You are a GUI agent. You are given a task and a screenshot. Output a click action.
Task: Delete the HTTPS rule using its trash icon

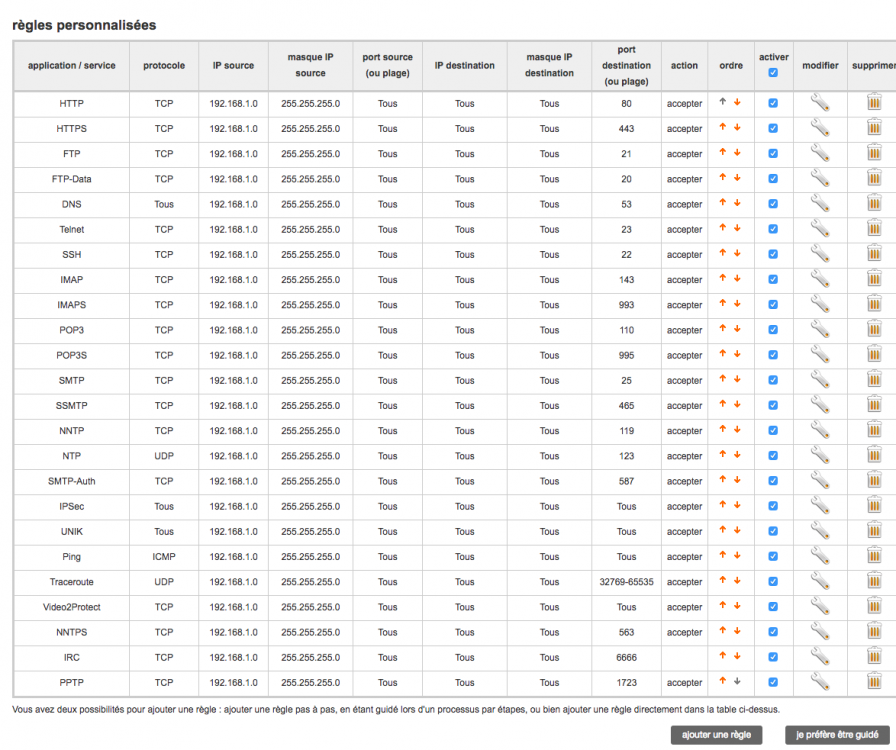(x=873, y=128)
